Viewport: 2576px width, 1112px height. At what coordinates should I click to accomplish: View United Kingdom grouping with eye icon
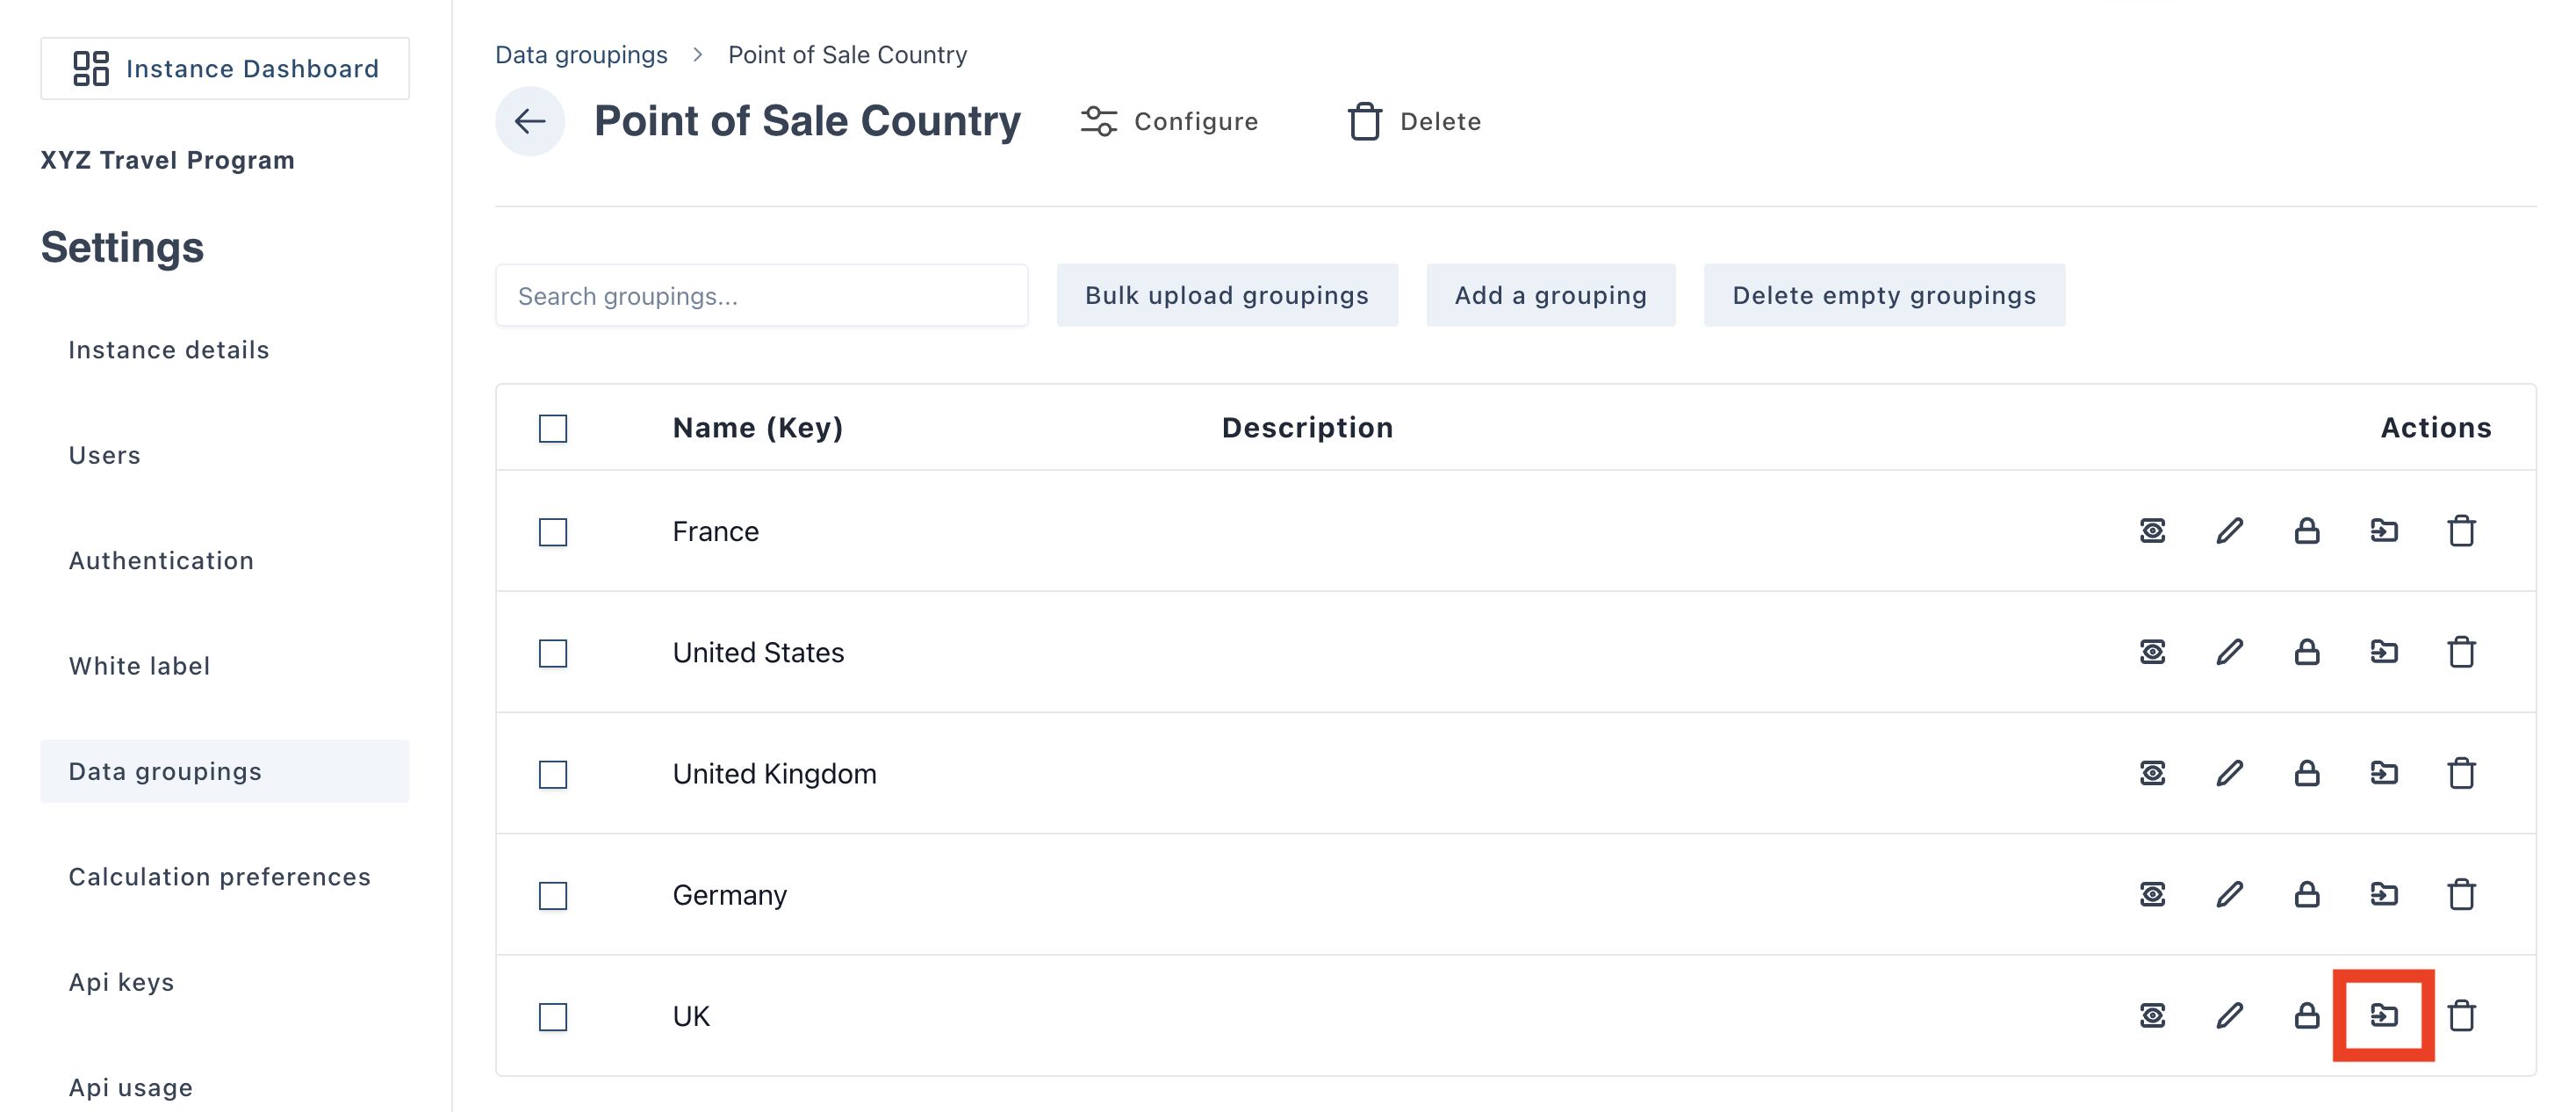click(2152, 773)
